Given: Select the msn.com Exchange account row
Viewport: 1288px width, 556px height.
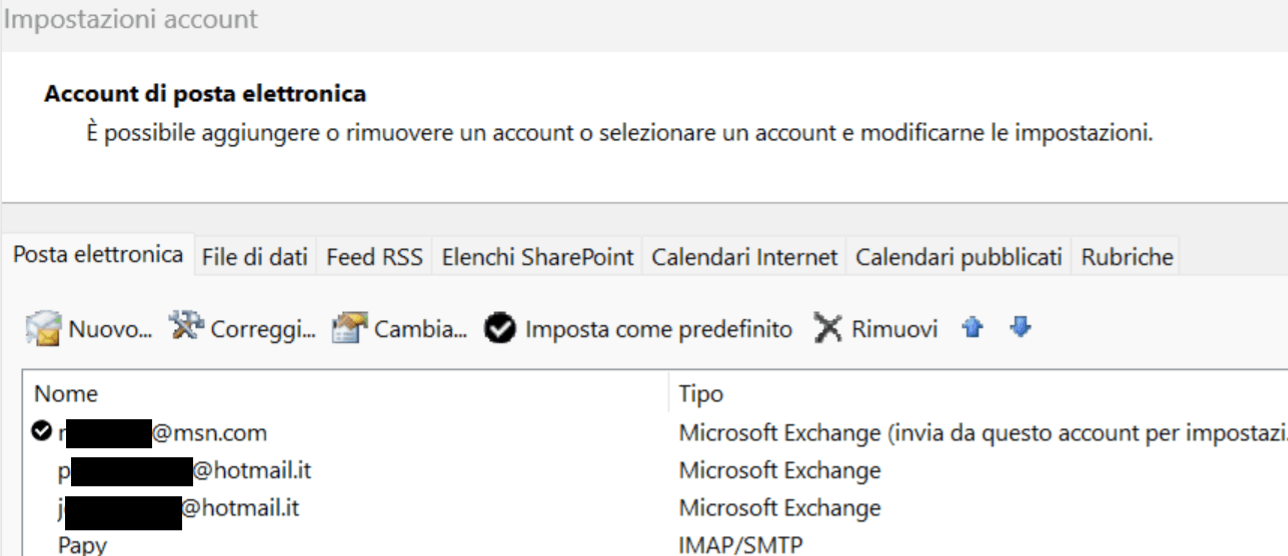Looking at the screenshot, I should point(655,433).
